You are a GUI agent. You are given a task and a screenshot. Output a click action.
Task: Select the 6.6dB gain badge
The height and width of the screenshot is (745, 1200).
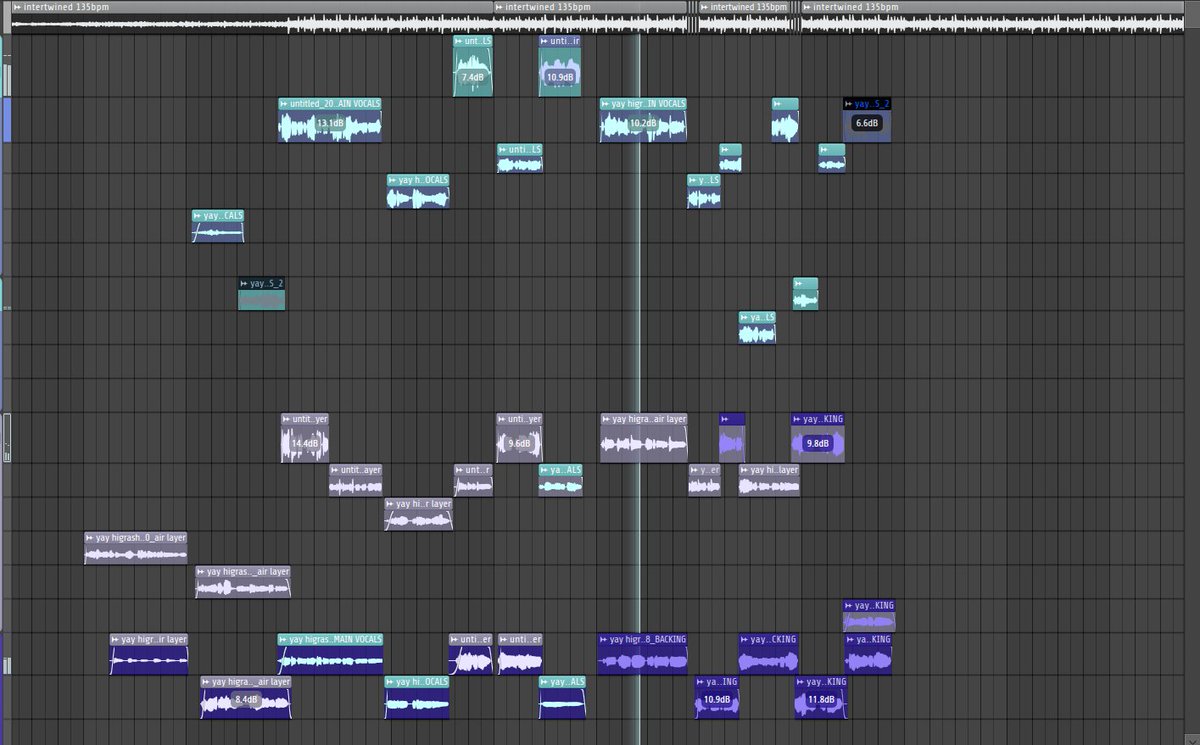(x=866, y=123)
